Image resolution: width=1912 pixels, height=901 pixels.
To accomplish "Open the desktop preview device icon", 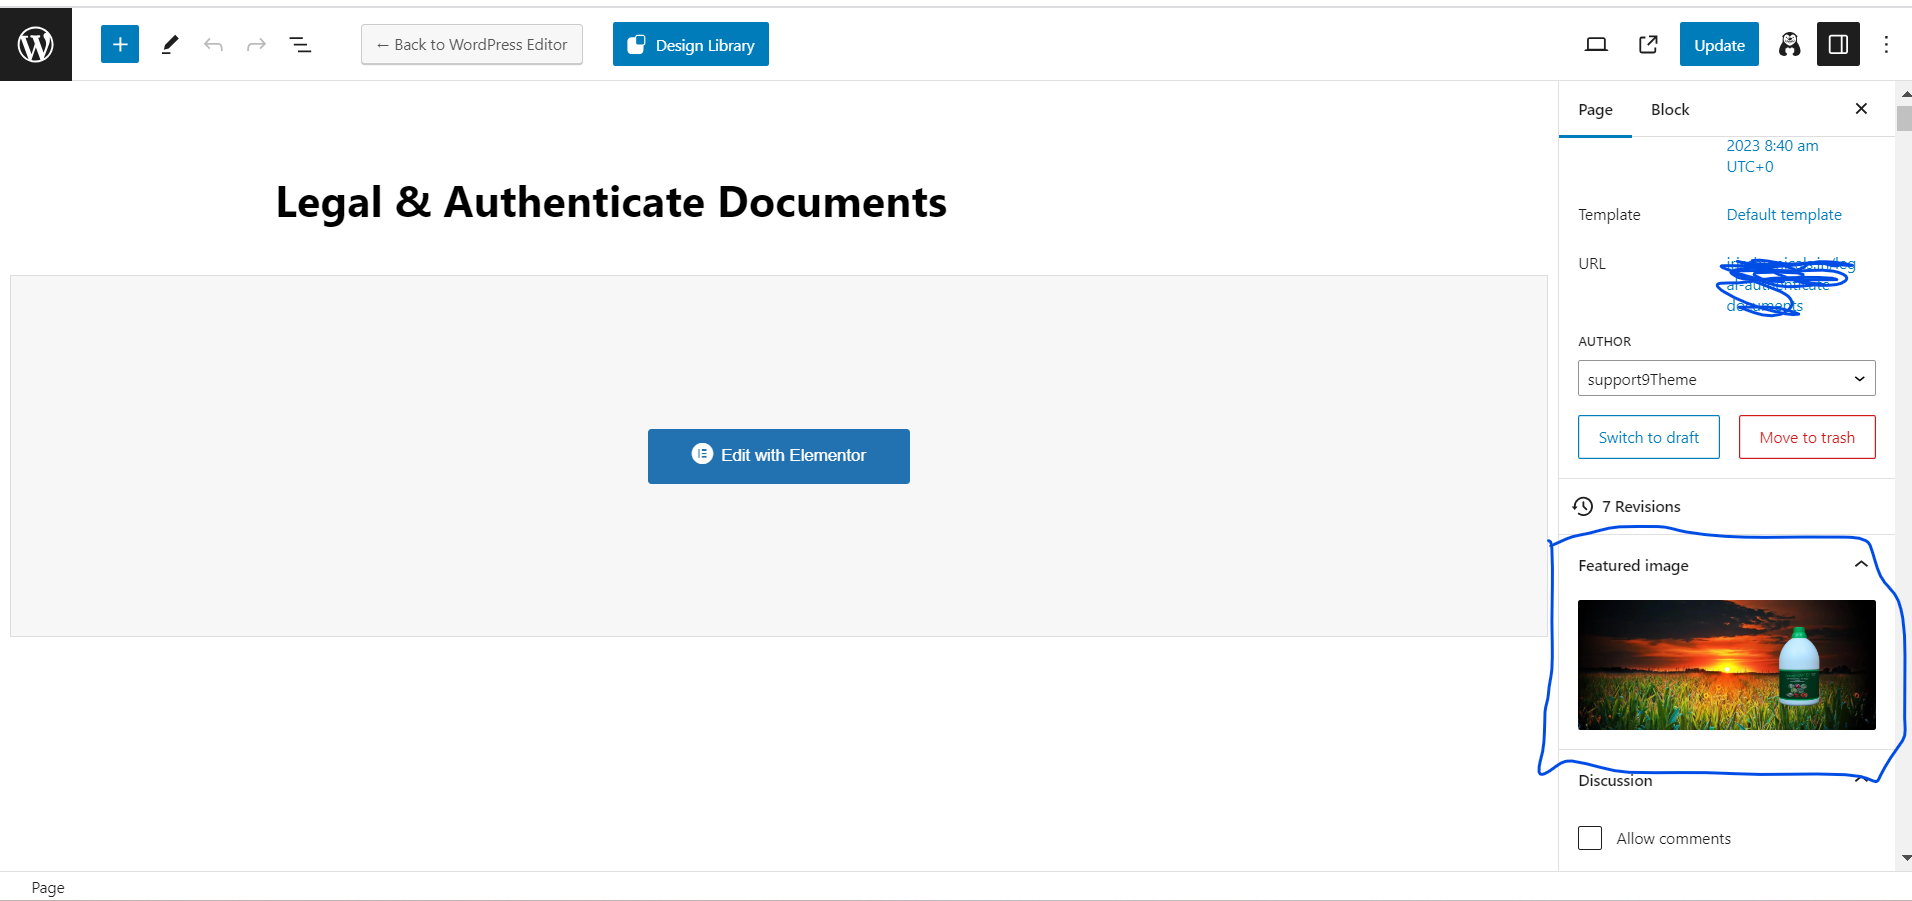I will click(x=1596, y=44).
